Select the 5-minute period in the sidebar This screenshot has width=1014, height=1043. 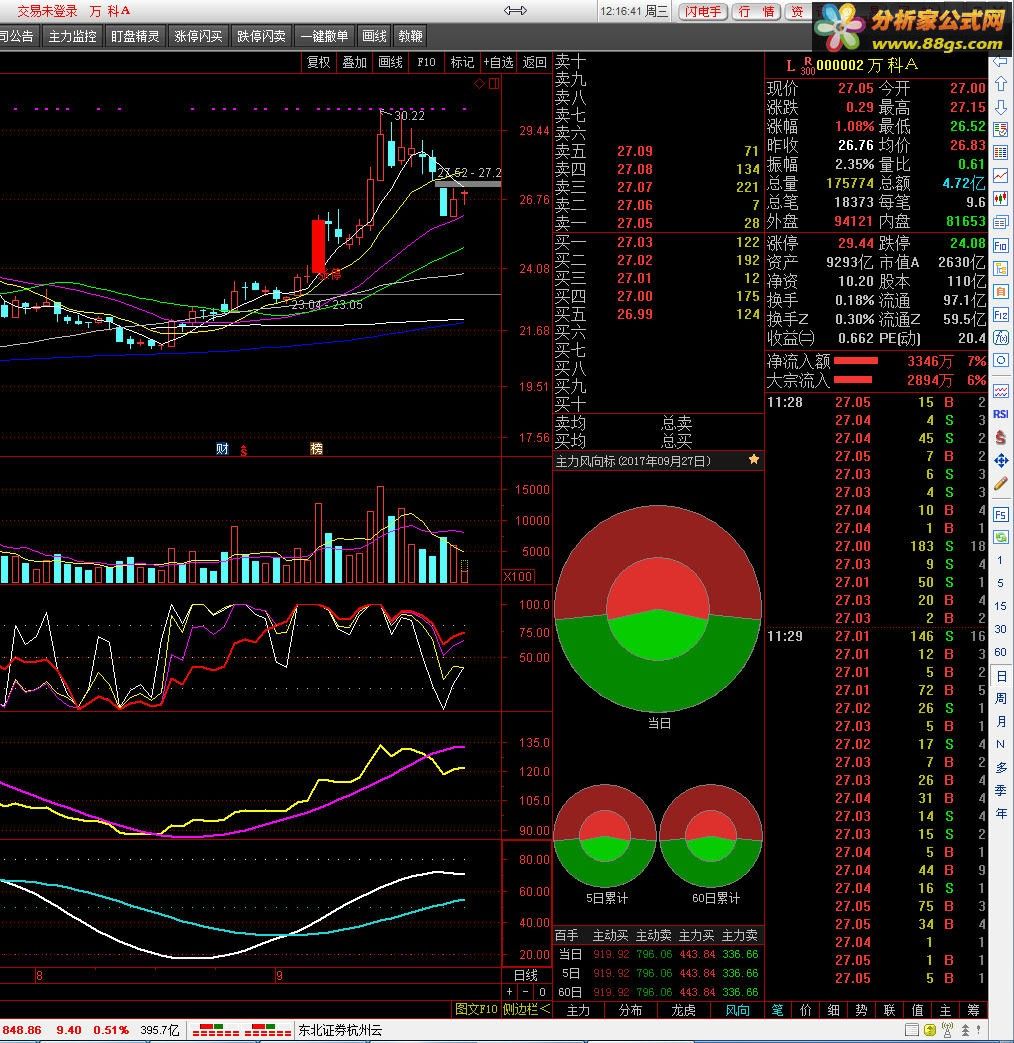point(1000,583)
